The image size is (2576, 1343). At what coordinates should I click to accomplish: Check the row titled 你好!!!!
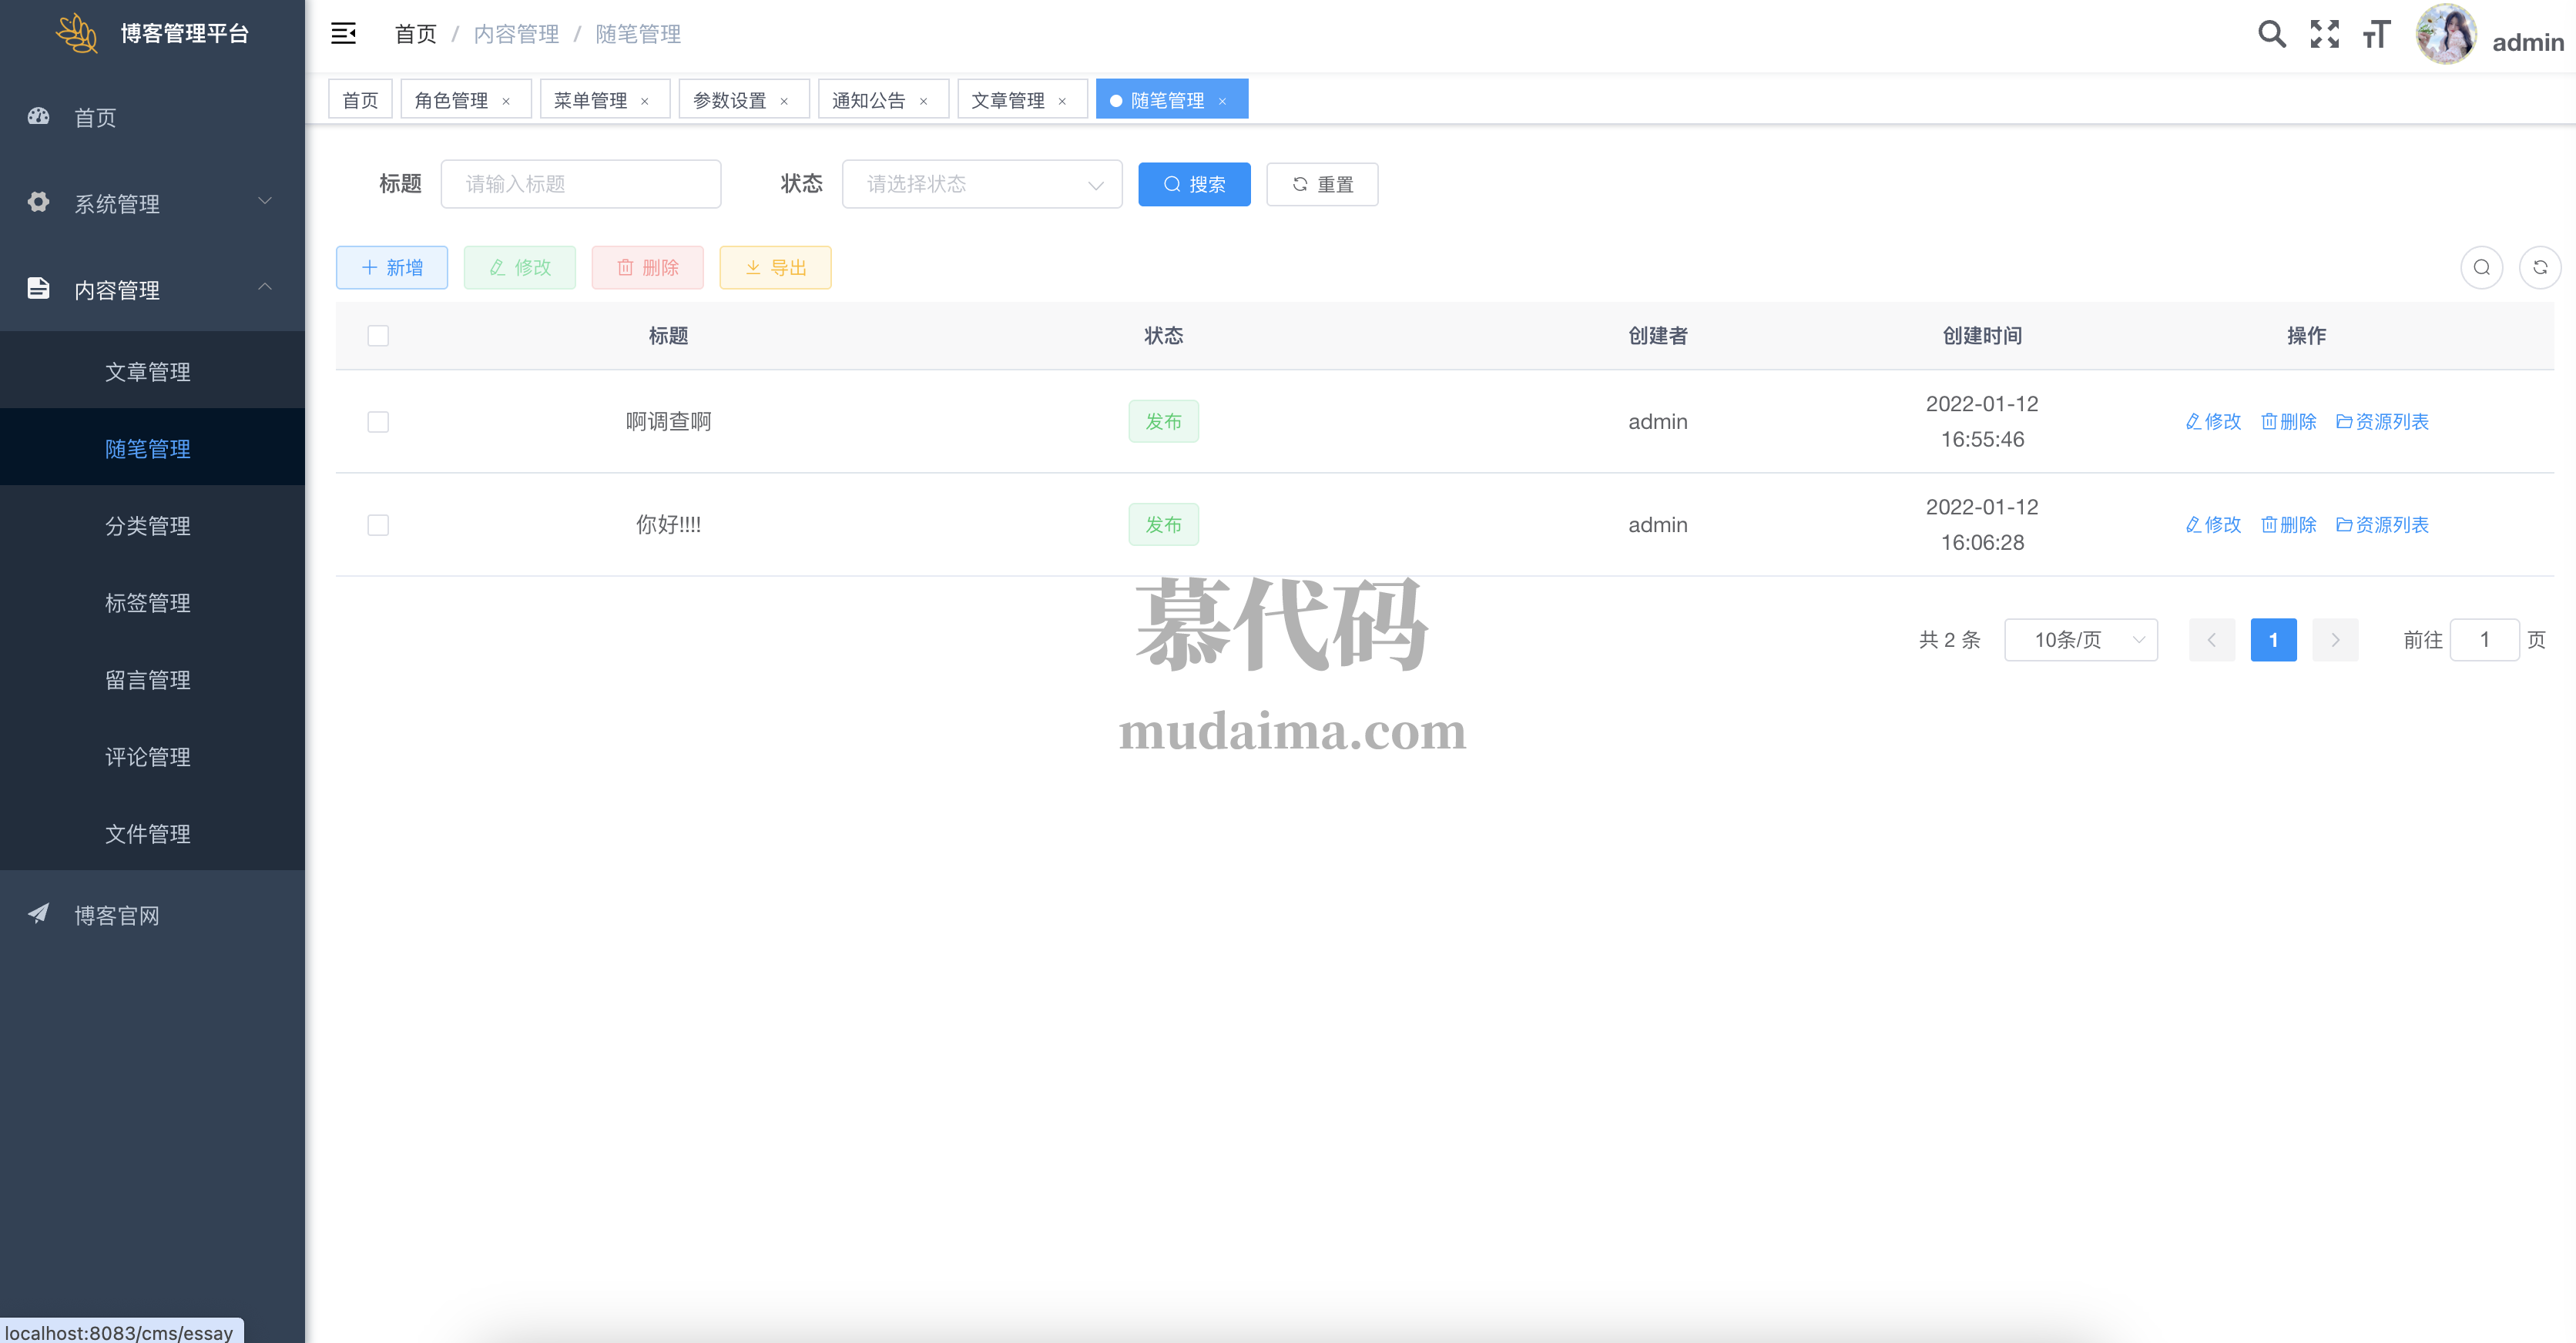point(378,525)
